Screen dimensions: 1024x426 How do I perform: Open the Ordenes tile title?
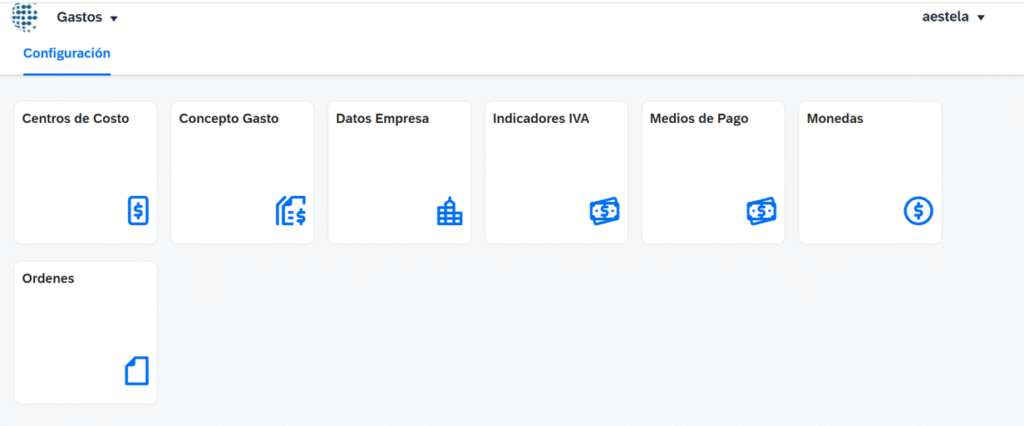pos(48,279)
